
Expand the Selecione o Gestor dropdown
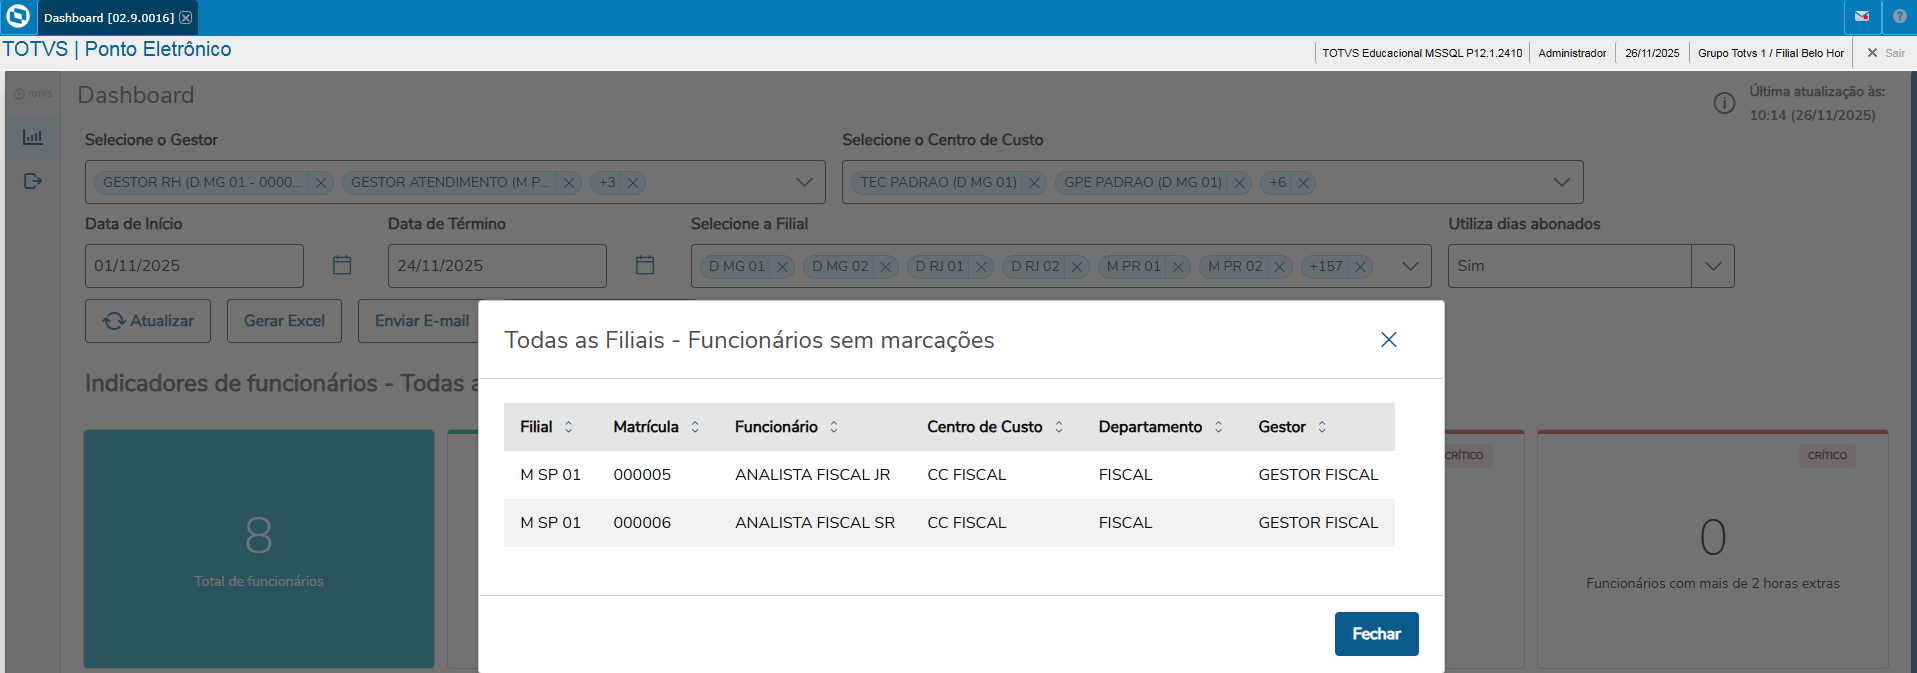804,182
